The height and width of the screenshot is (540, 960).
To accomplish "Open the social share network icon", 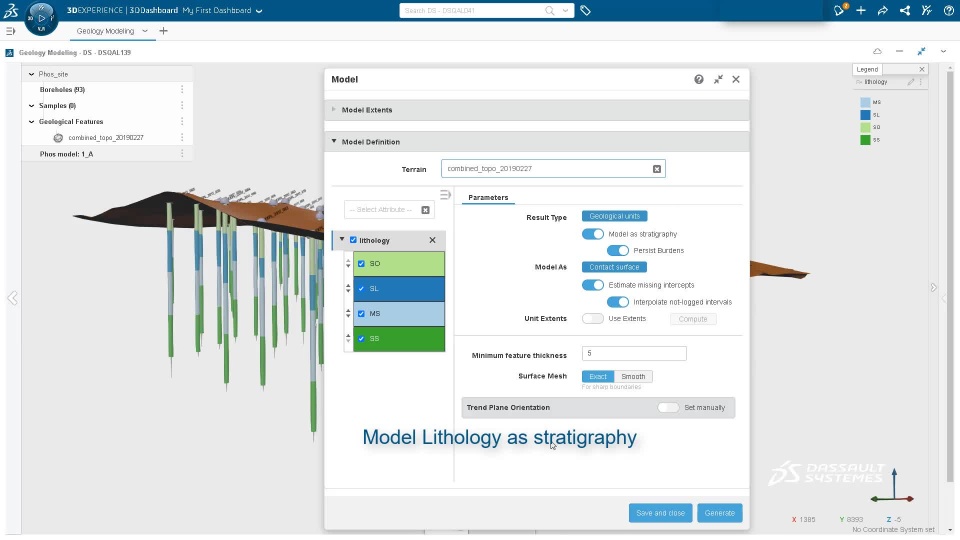I will pos(904,10).
